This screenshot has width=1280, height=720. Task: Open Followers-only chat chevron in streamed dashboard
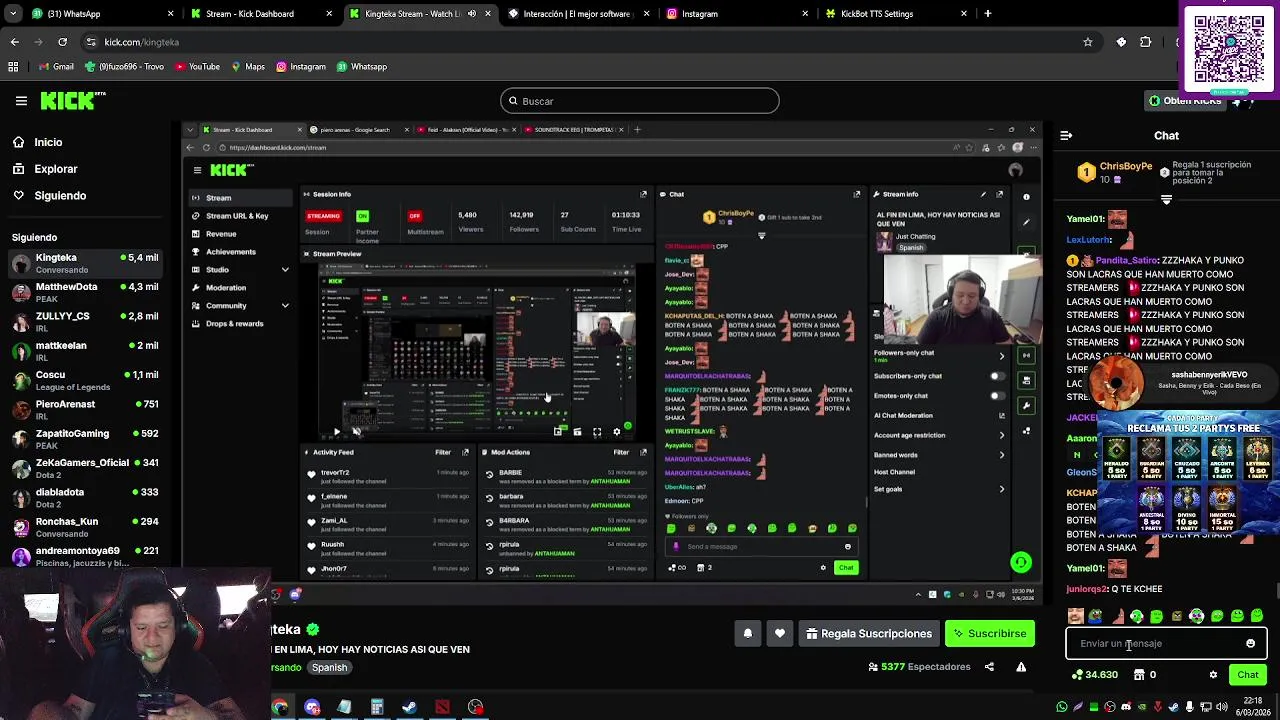[x=1001, y=355]
